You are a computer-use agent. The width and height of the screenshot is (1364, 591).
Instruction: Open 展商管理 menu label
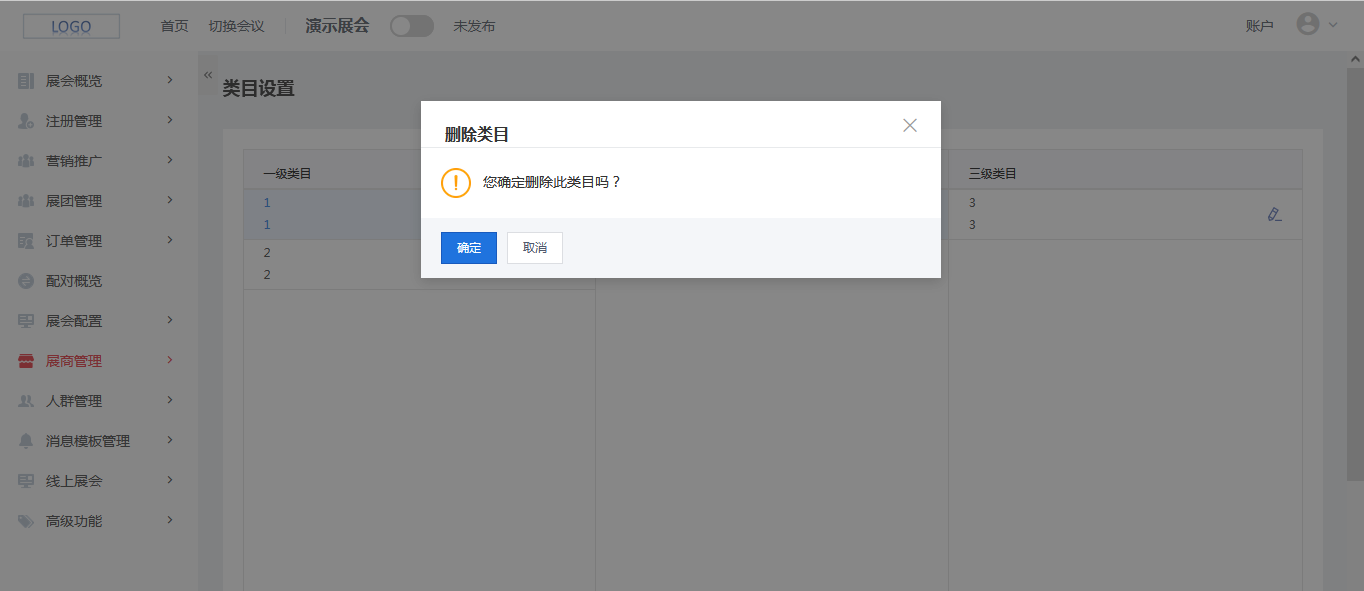(74, 361)
